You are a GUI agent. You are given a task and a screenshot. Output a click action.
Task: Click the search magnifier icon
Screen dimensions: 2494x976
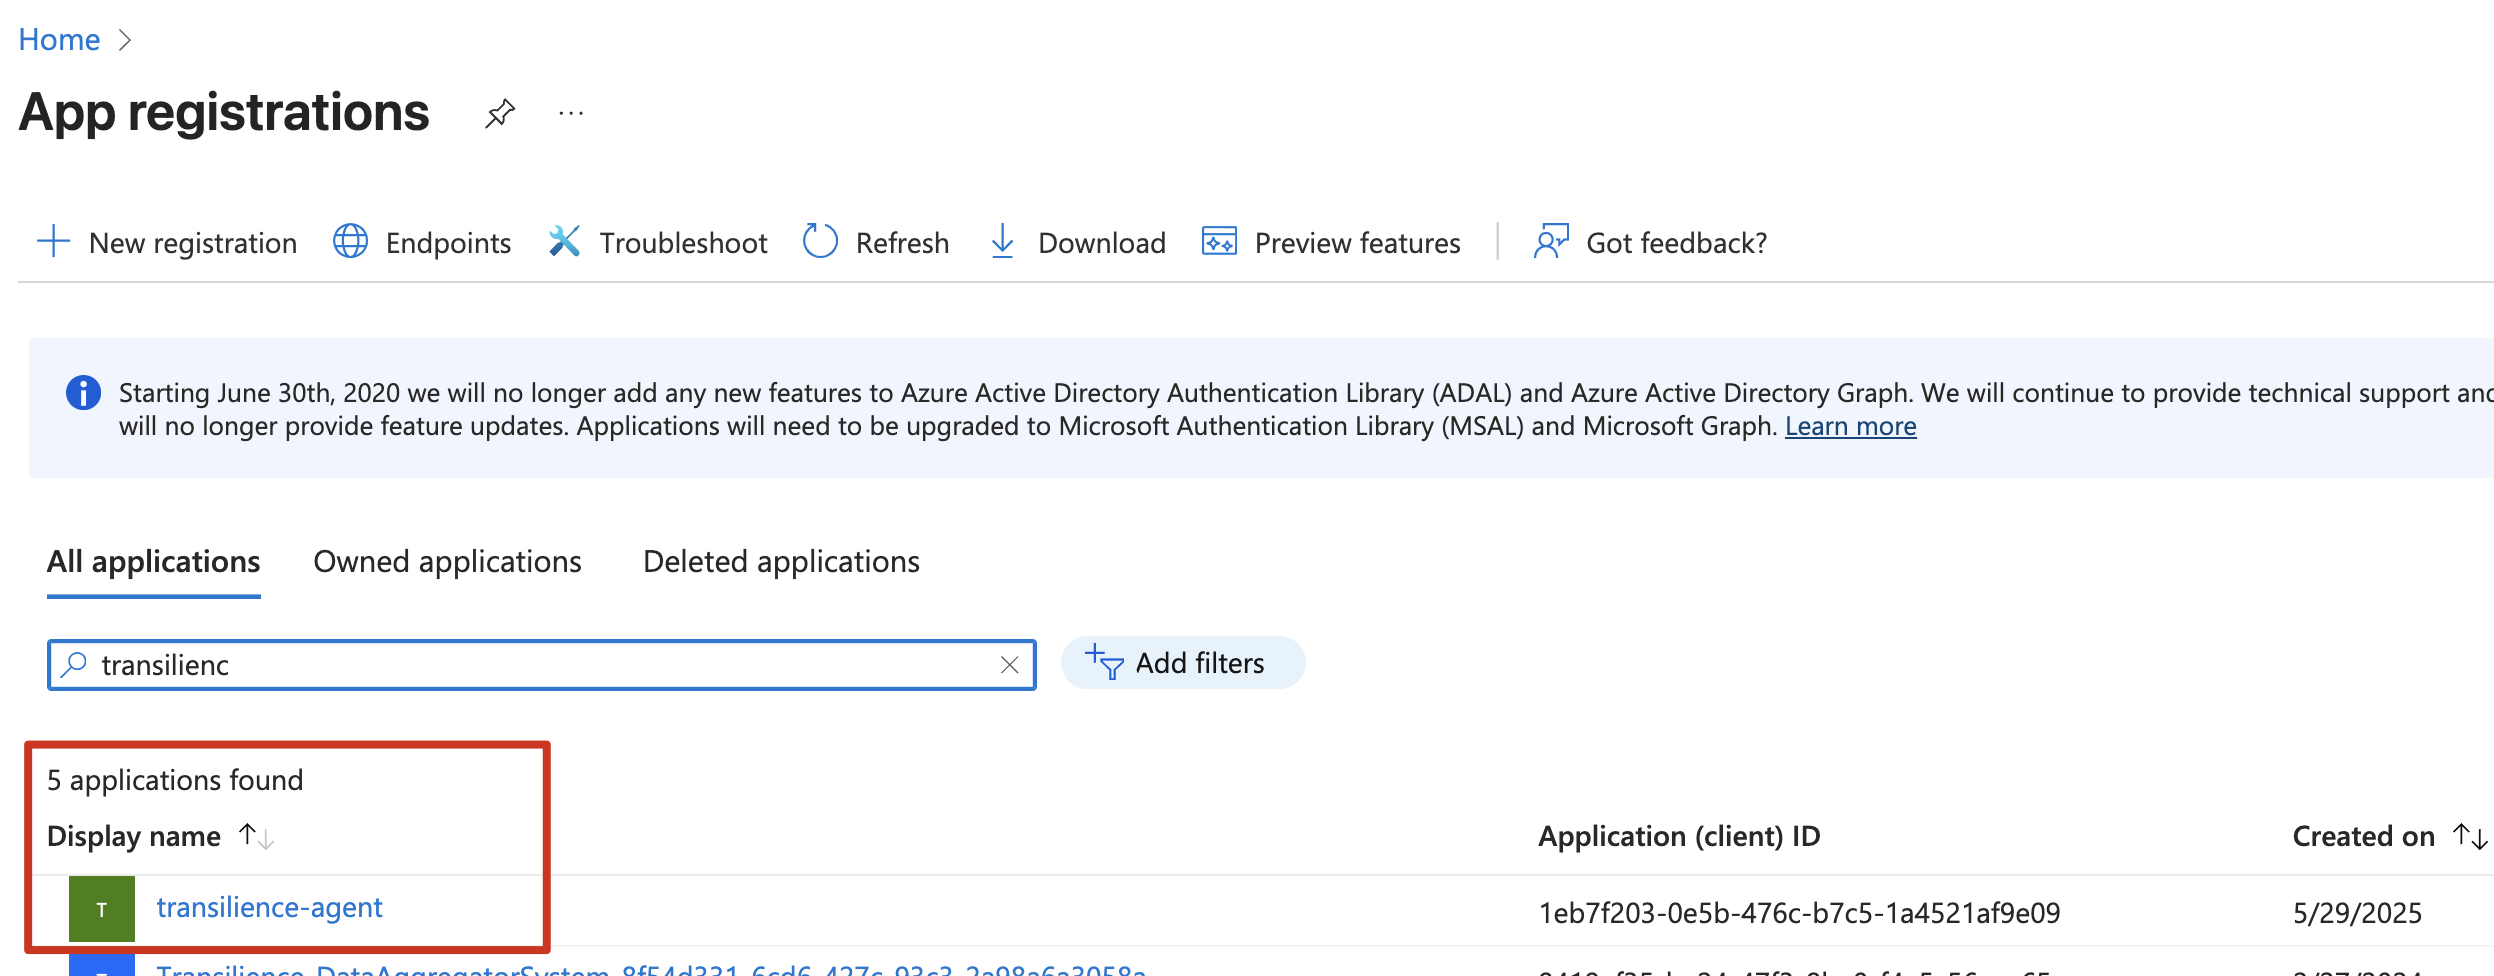pyautogui.click(x=74, y=665)
